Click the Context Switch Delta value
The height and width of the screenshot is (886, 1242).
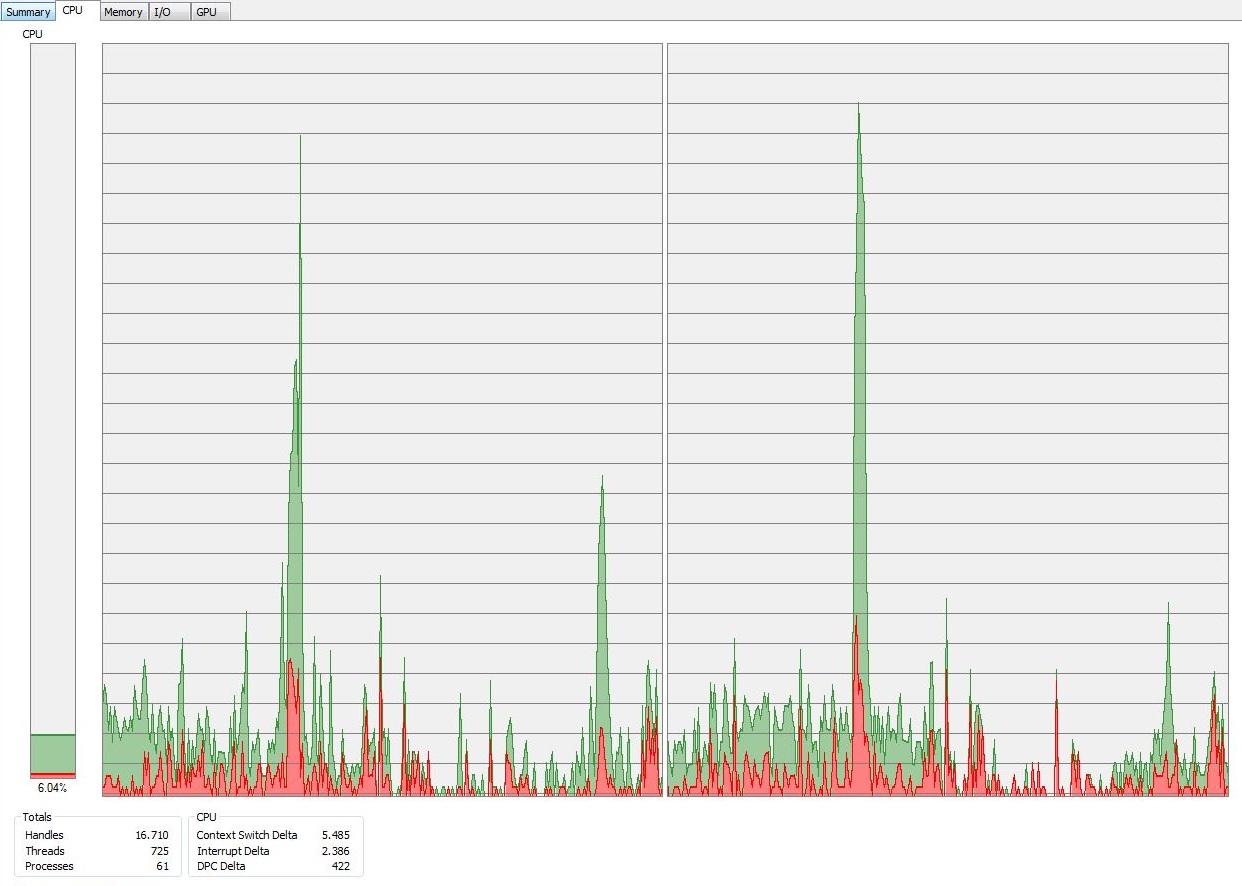(335, 835)
